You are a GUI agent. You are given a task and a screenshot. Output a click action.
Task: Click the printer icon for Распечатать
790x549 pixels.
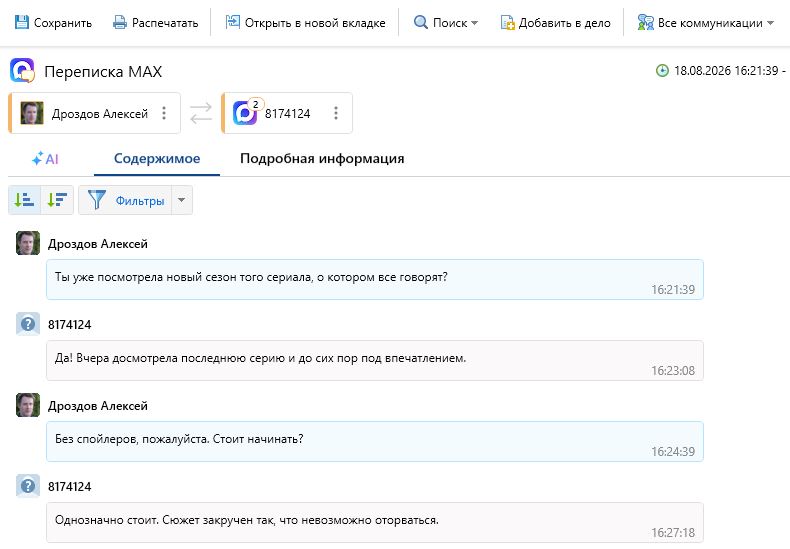[119, 22]
